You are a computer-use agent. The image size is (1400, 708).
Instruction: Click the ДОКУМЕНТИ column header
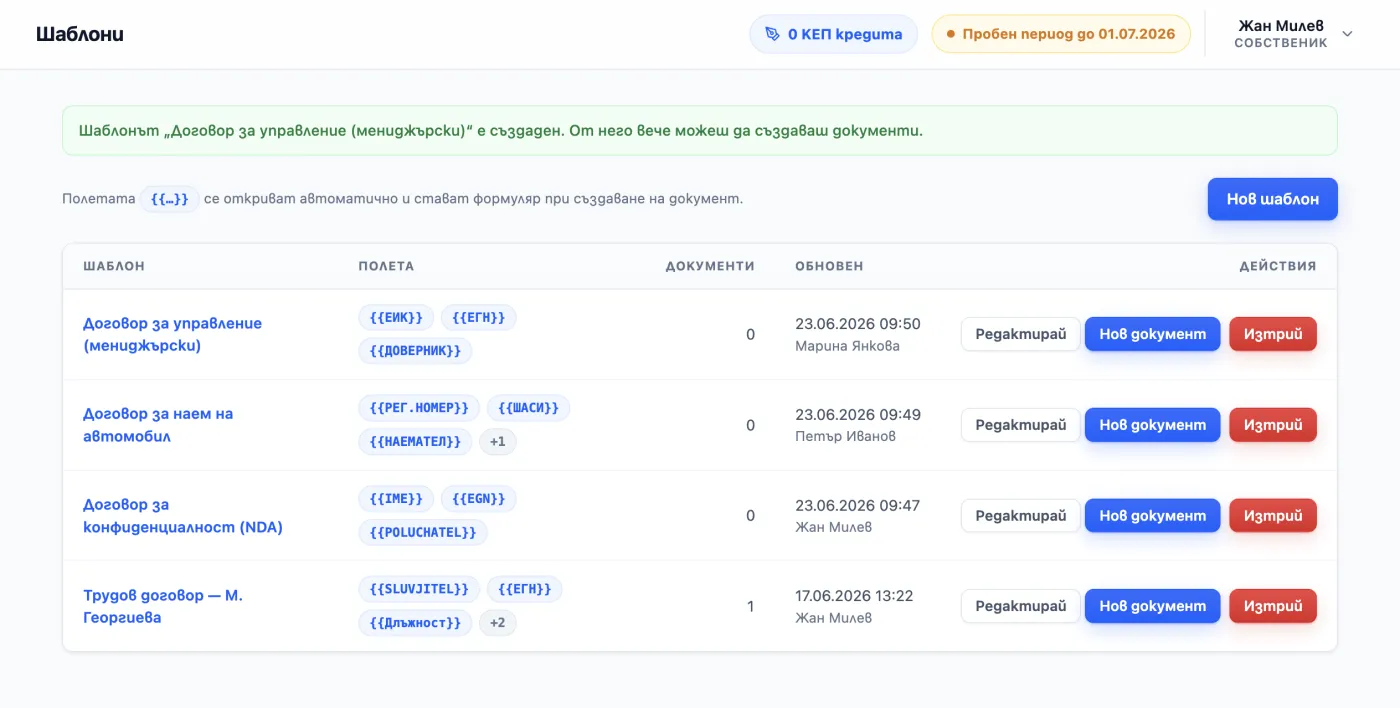(710, 266)
